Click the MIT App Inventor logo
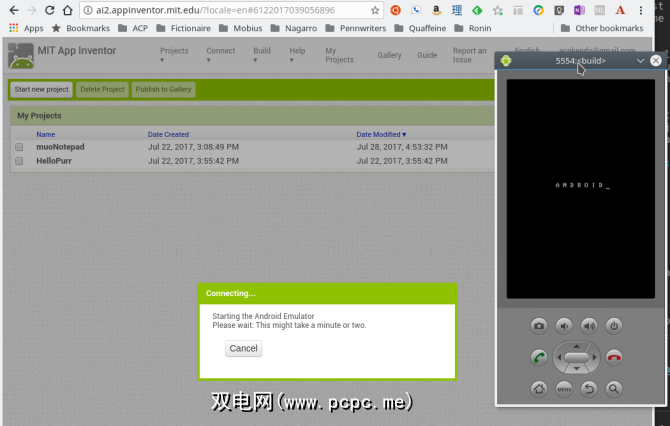This screenshot has width=670, height=426. click(x=21, y=56)
